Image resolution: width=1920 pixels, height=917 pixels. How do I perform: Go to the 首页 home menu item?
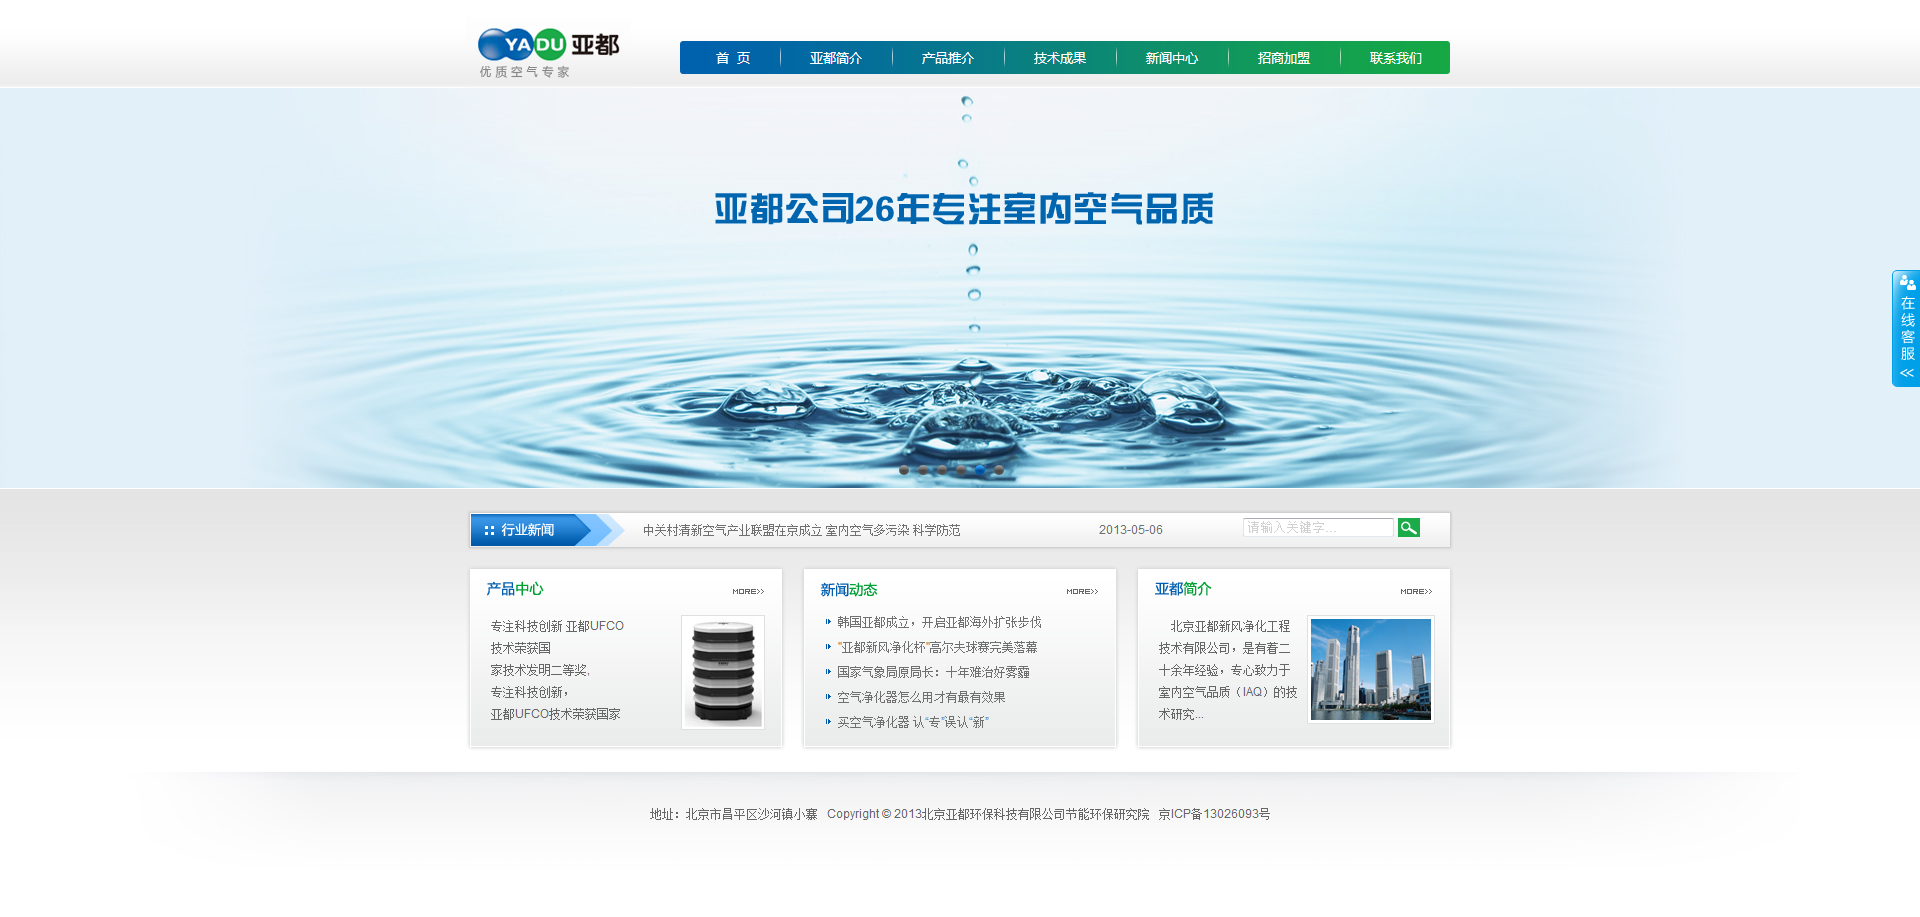coord(732,58)
